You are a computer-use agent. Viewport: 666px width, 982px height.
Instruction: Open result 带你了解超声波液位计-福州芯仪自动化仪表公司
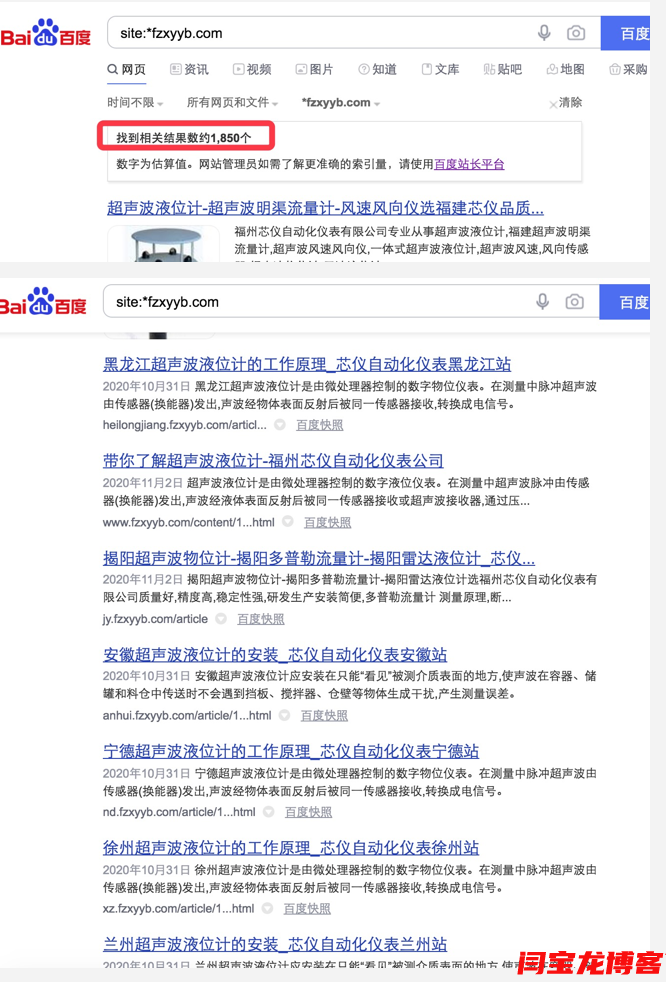tap(273, 461)
